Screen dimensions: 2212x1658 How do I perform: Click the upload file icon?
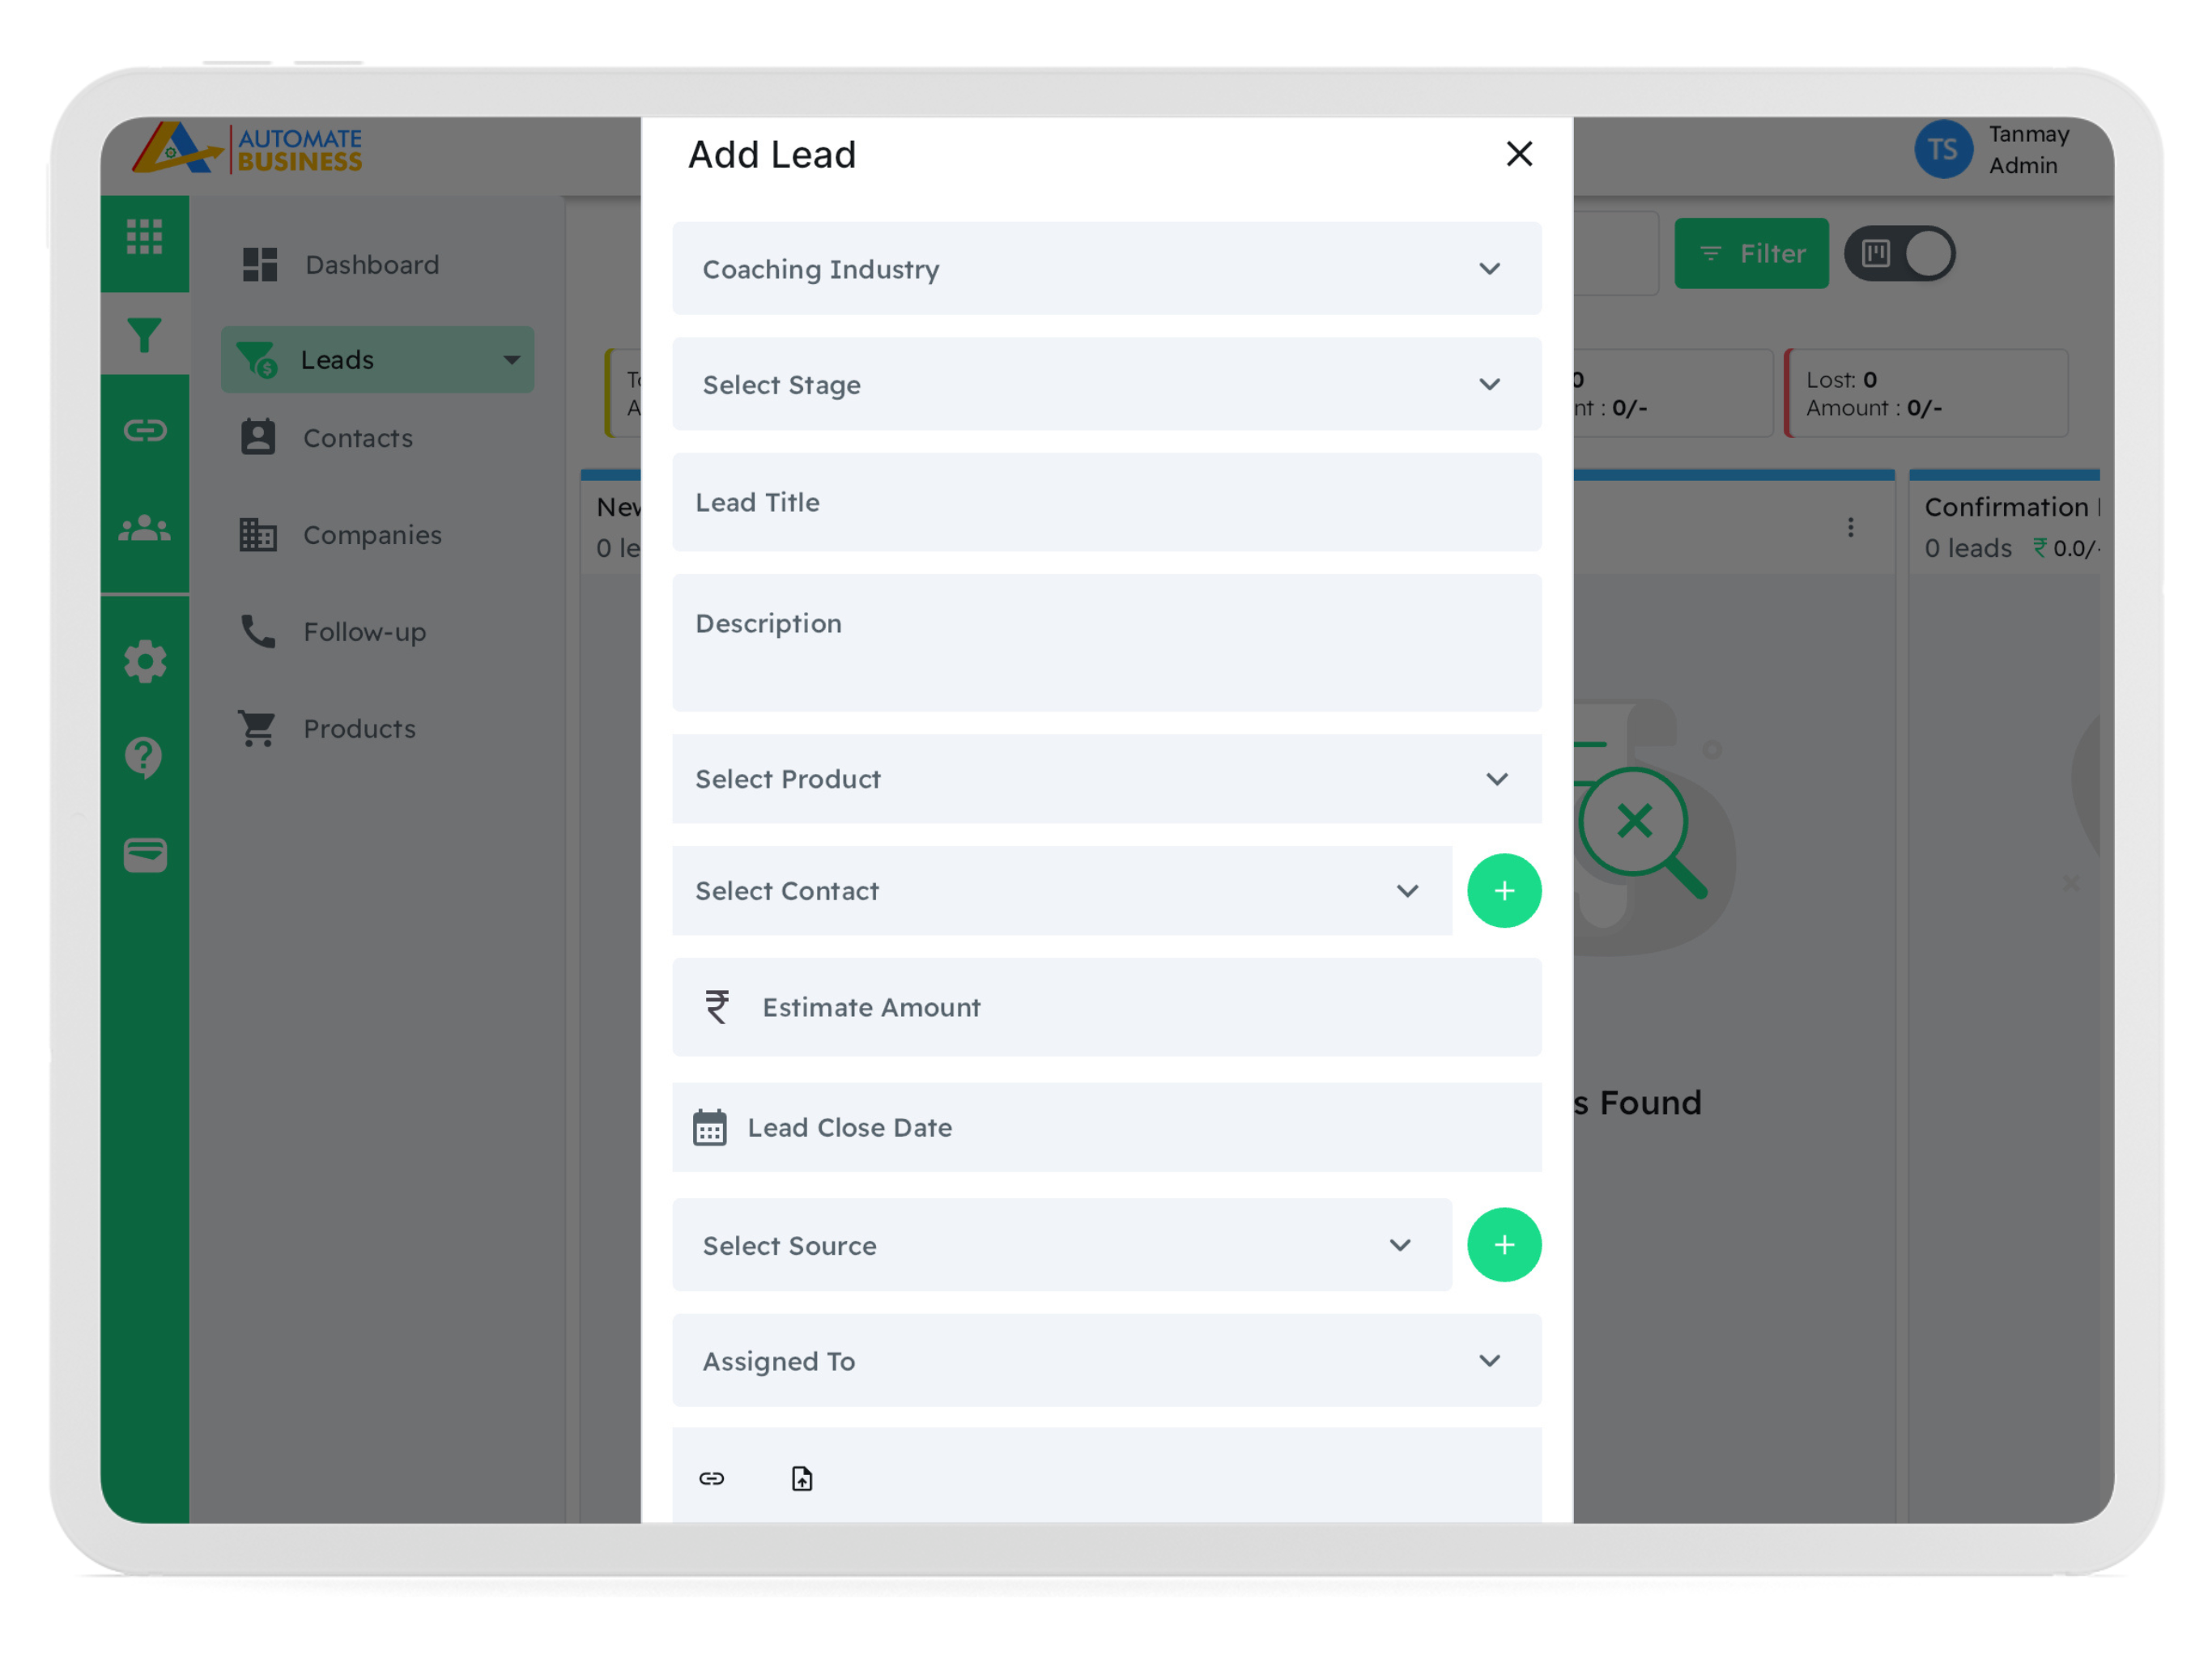802,1478
